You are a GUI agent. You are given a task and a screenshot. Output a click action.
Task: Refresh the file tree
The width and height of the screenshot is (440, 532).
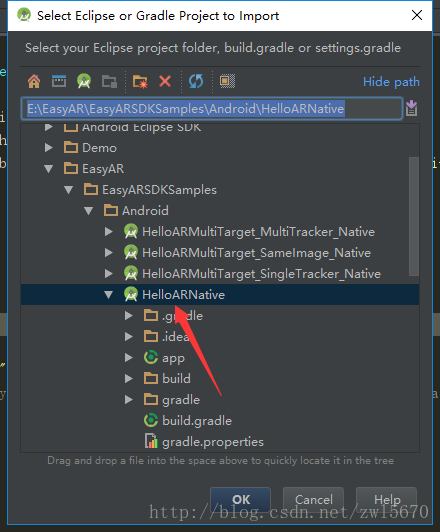click(x=196, y=81)
